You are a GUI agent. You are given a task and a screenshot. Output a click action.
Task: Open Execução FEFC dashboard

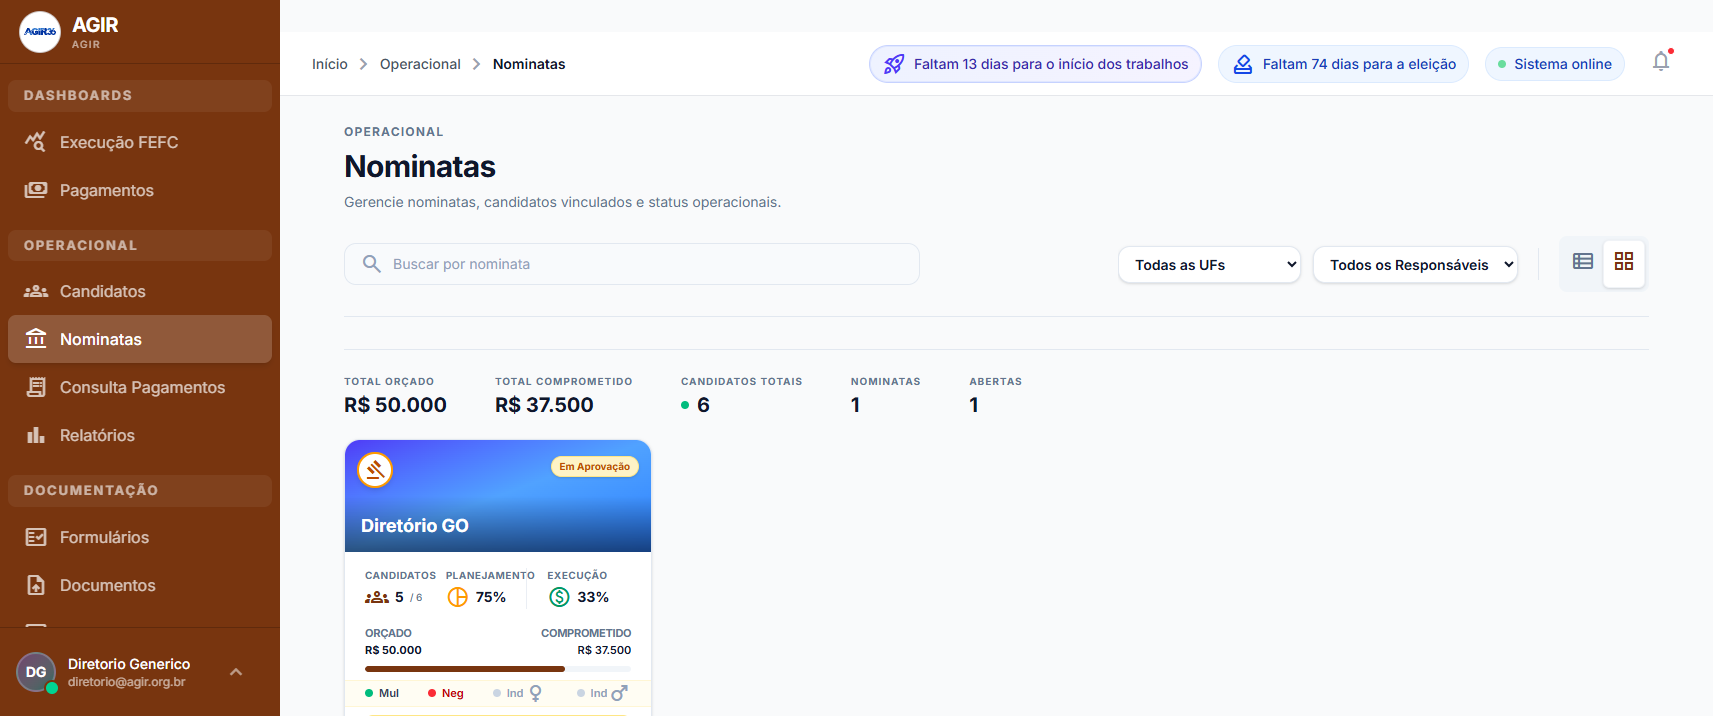coord(140,142)
